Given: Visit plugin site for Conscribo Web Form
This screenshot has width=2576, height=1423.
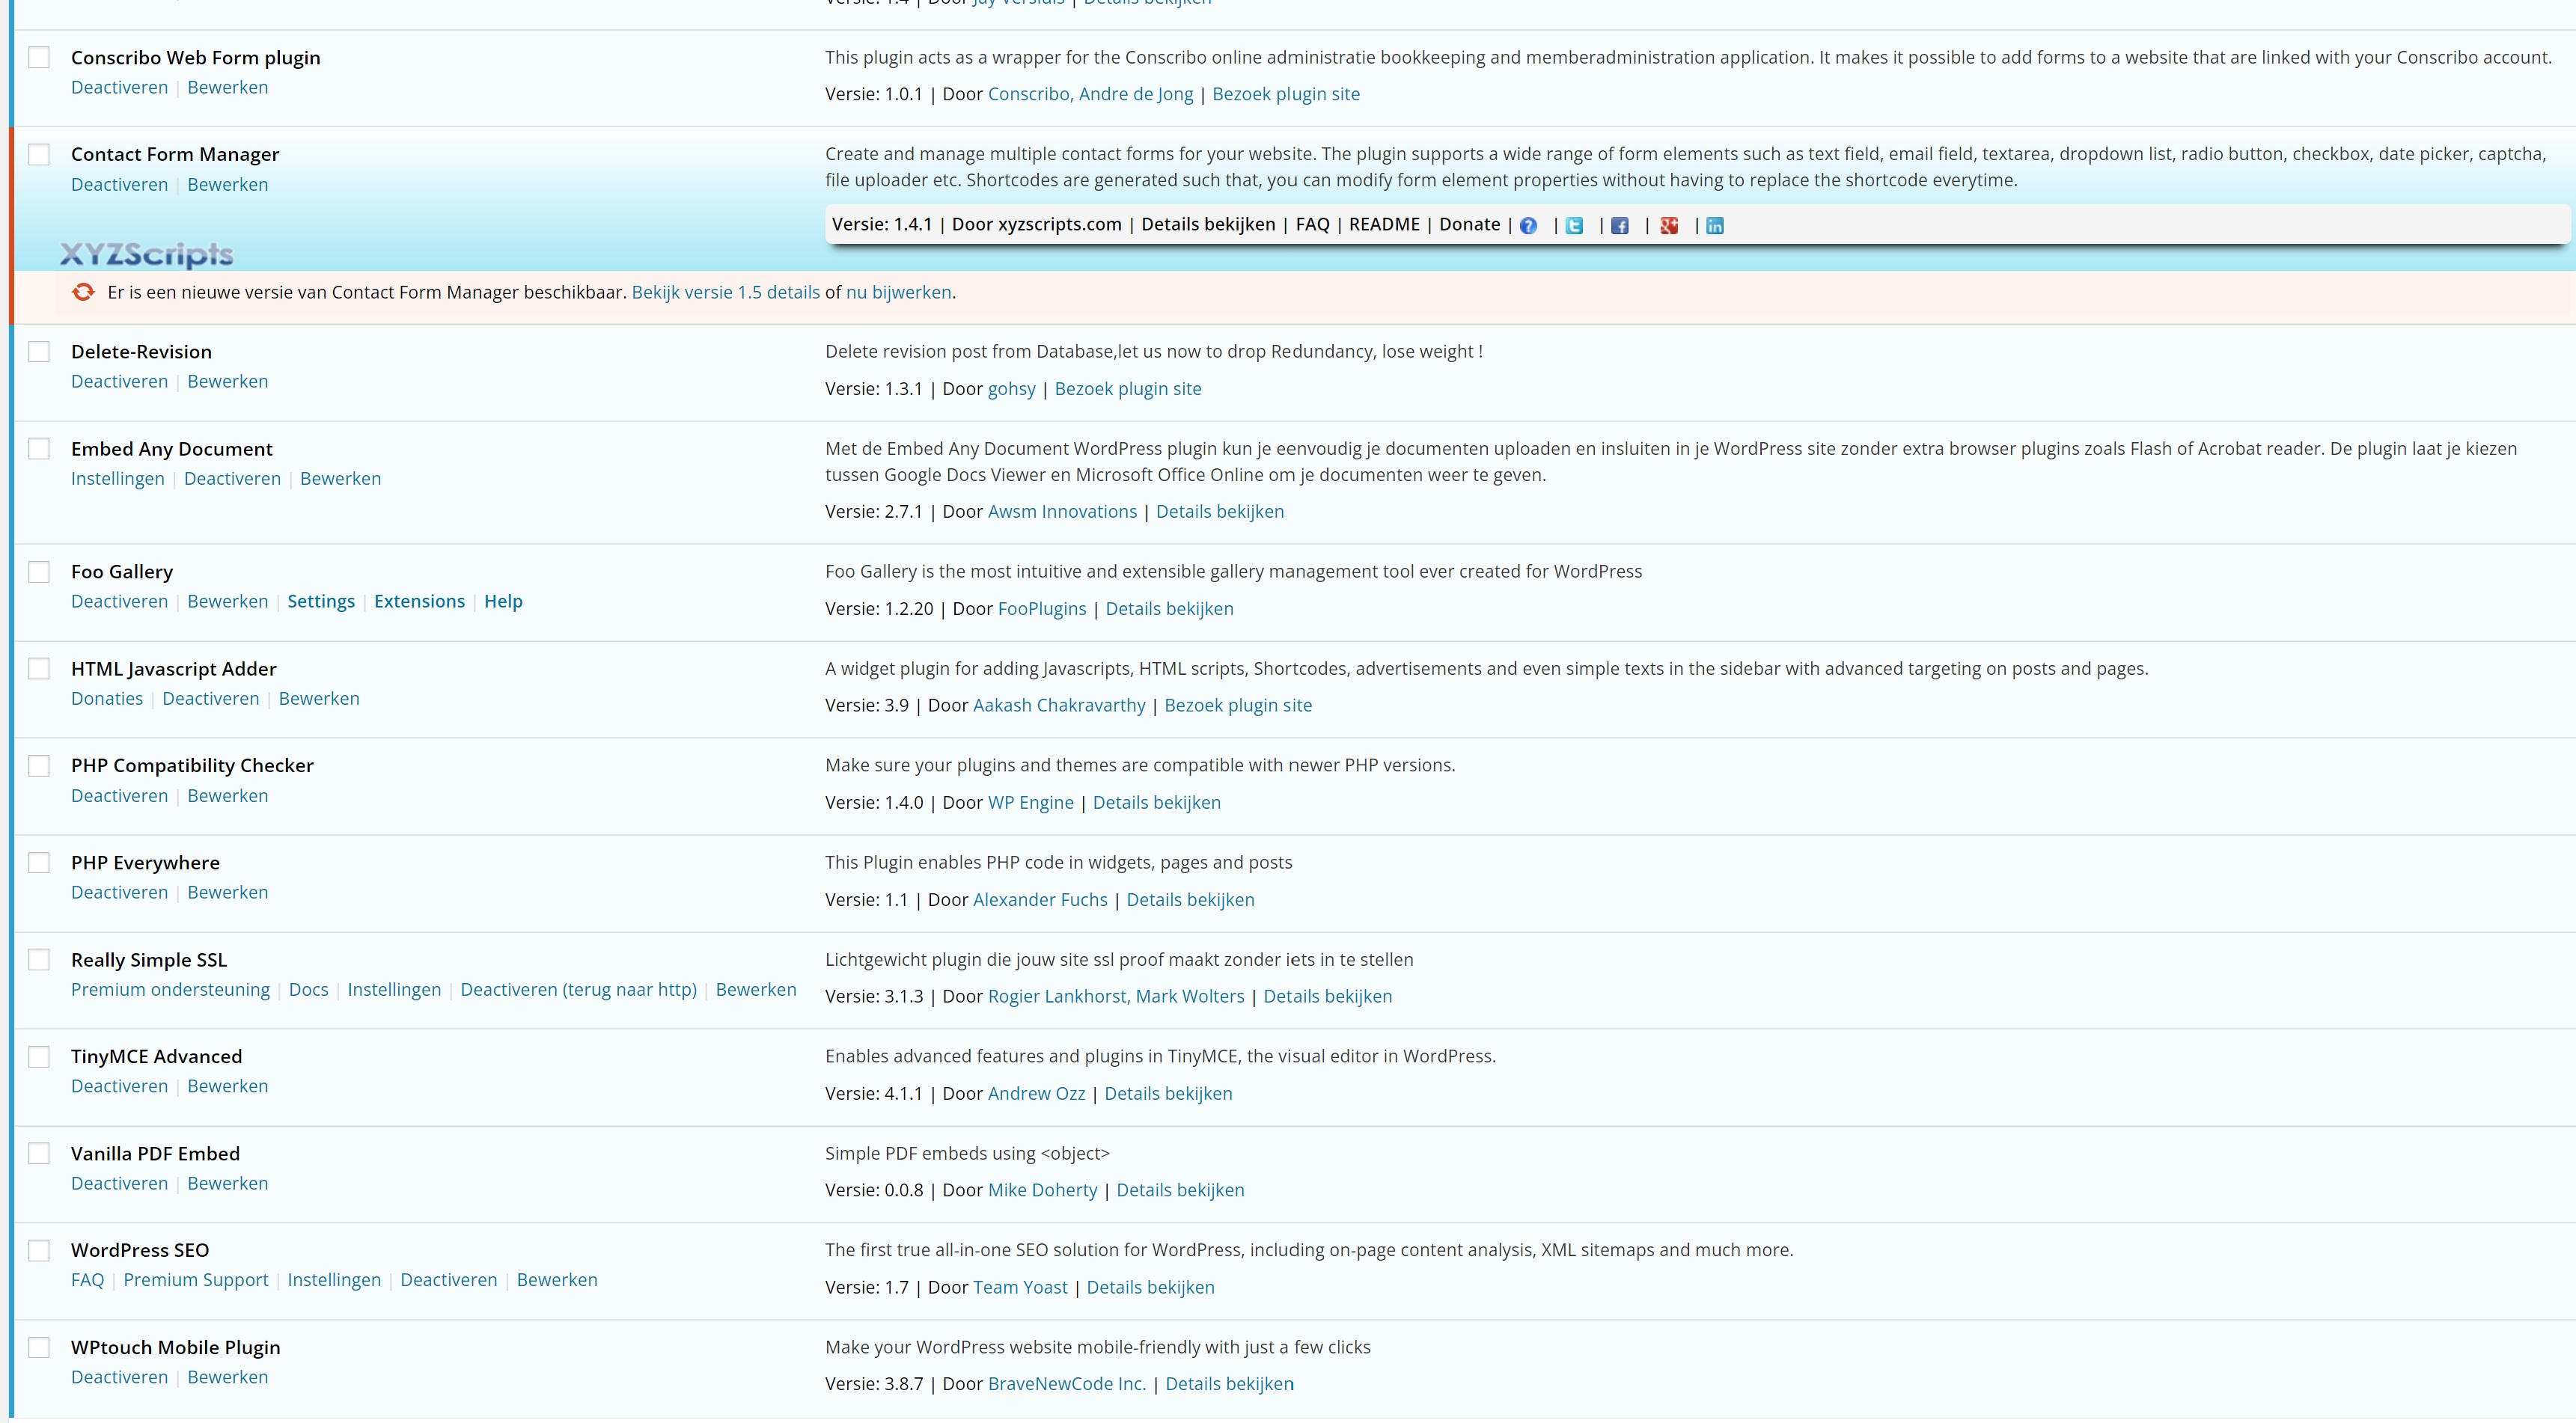Looking at the screenshot, I should pyautogui.click(x=1286, y=95).
